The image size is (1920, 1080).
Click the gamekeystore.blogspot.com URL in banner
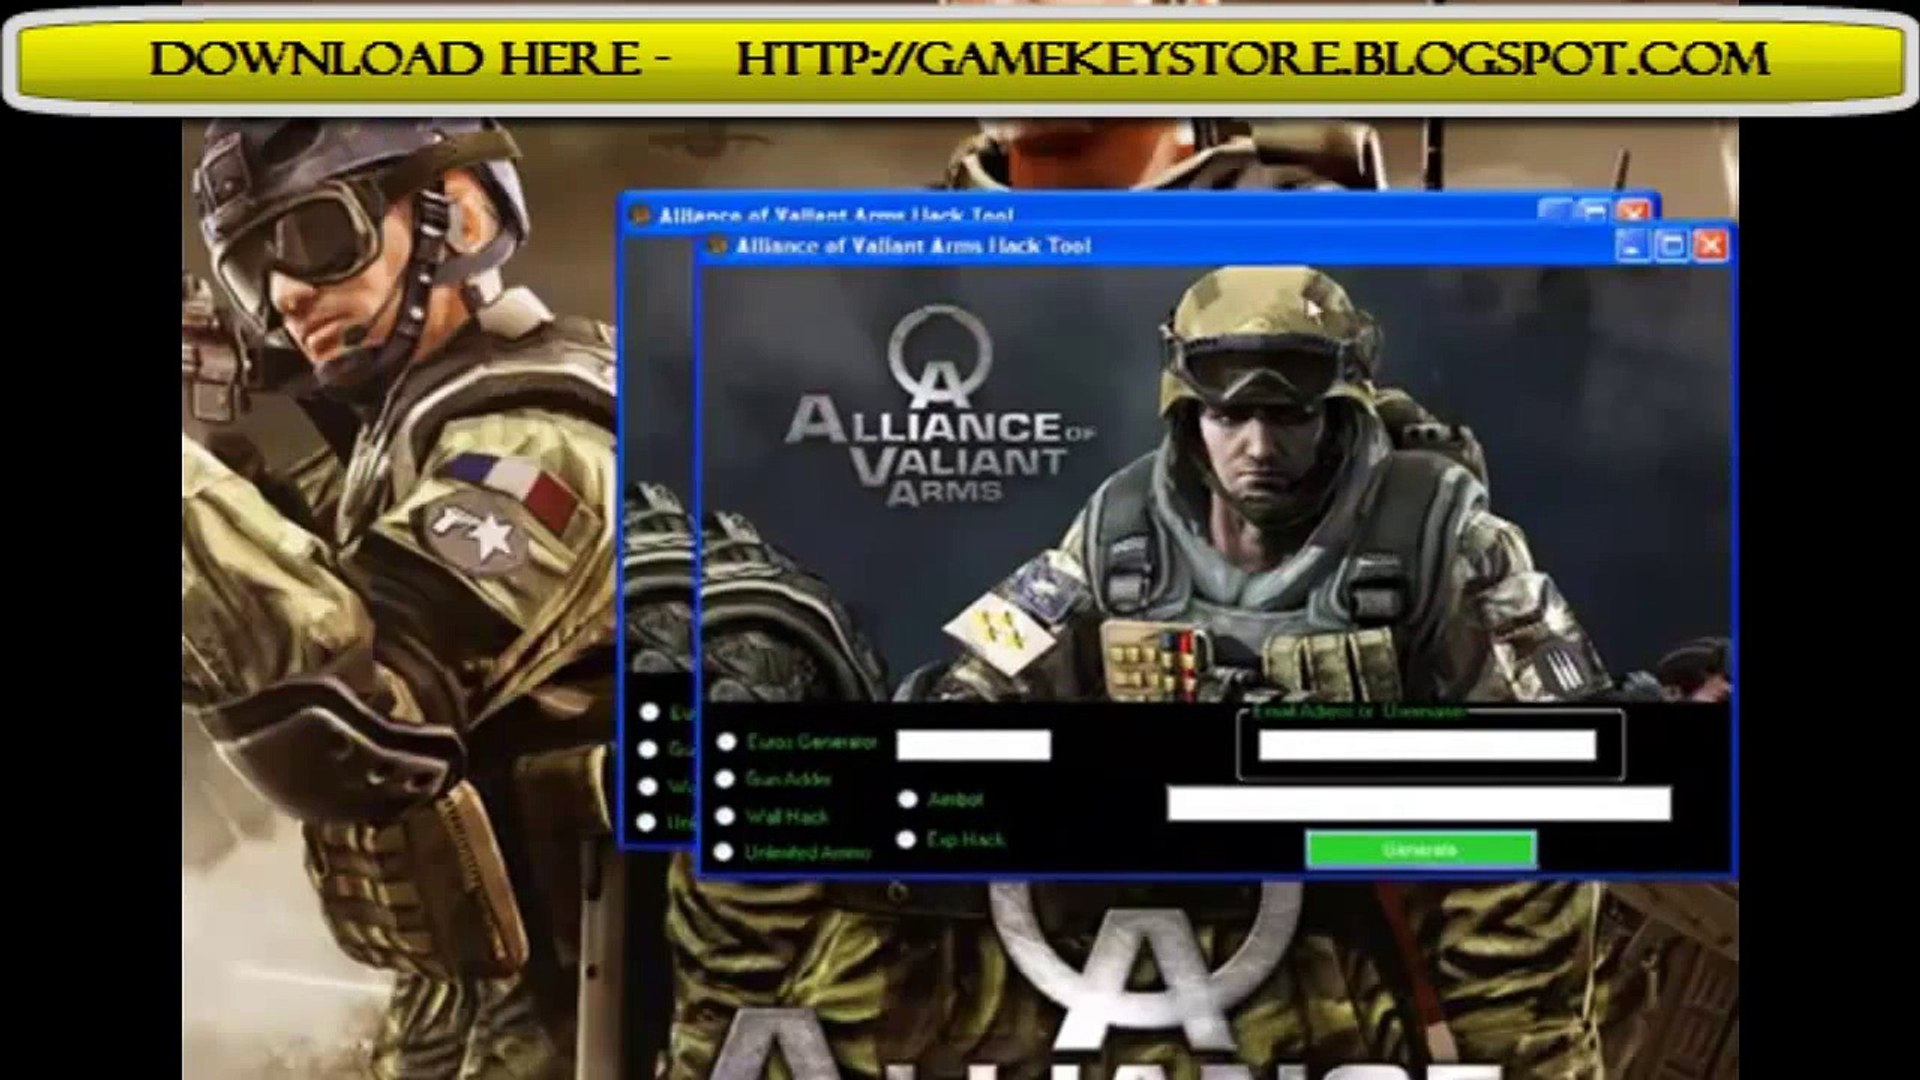point(1253,59)
